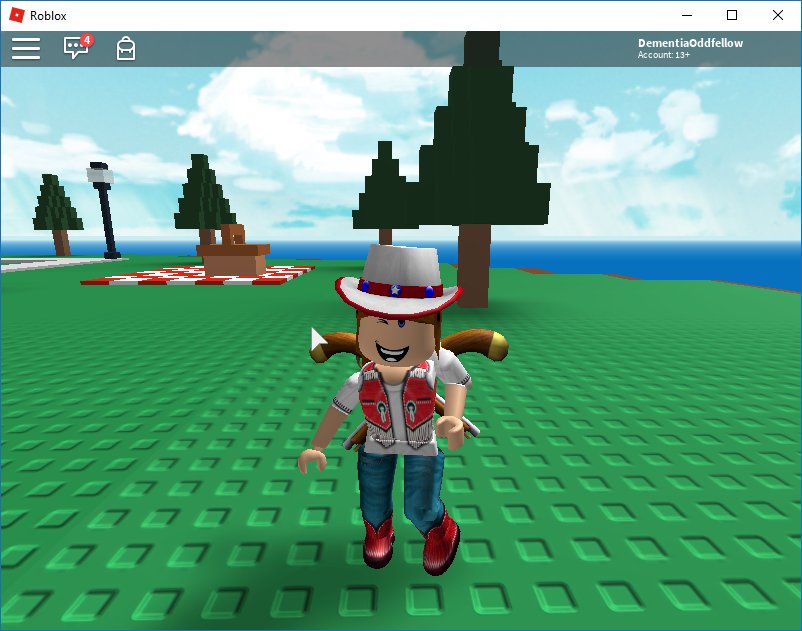This screenshot has width=802, height=631.
Task: Minimize the Roblox window
Action: pos(687,15)
